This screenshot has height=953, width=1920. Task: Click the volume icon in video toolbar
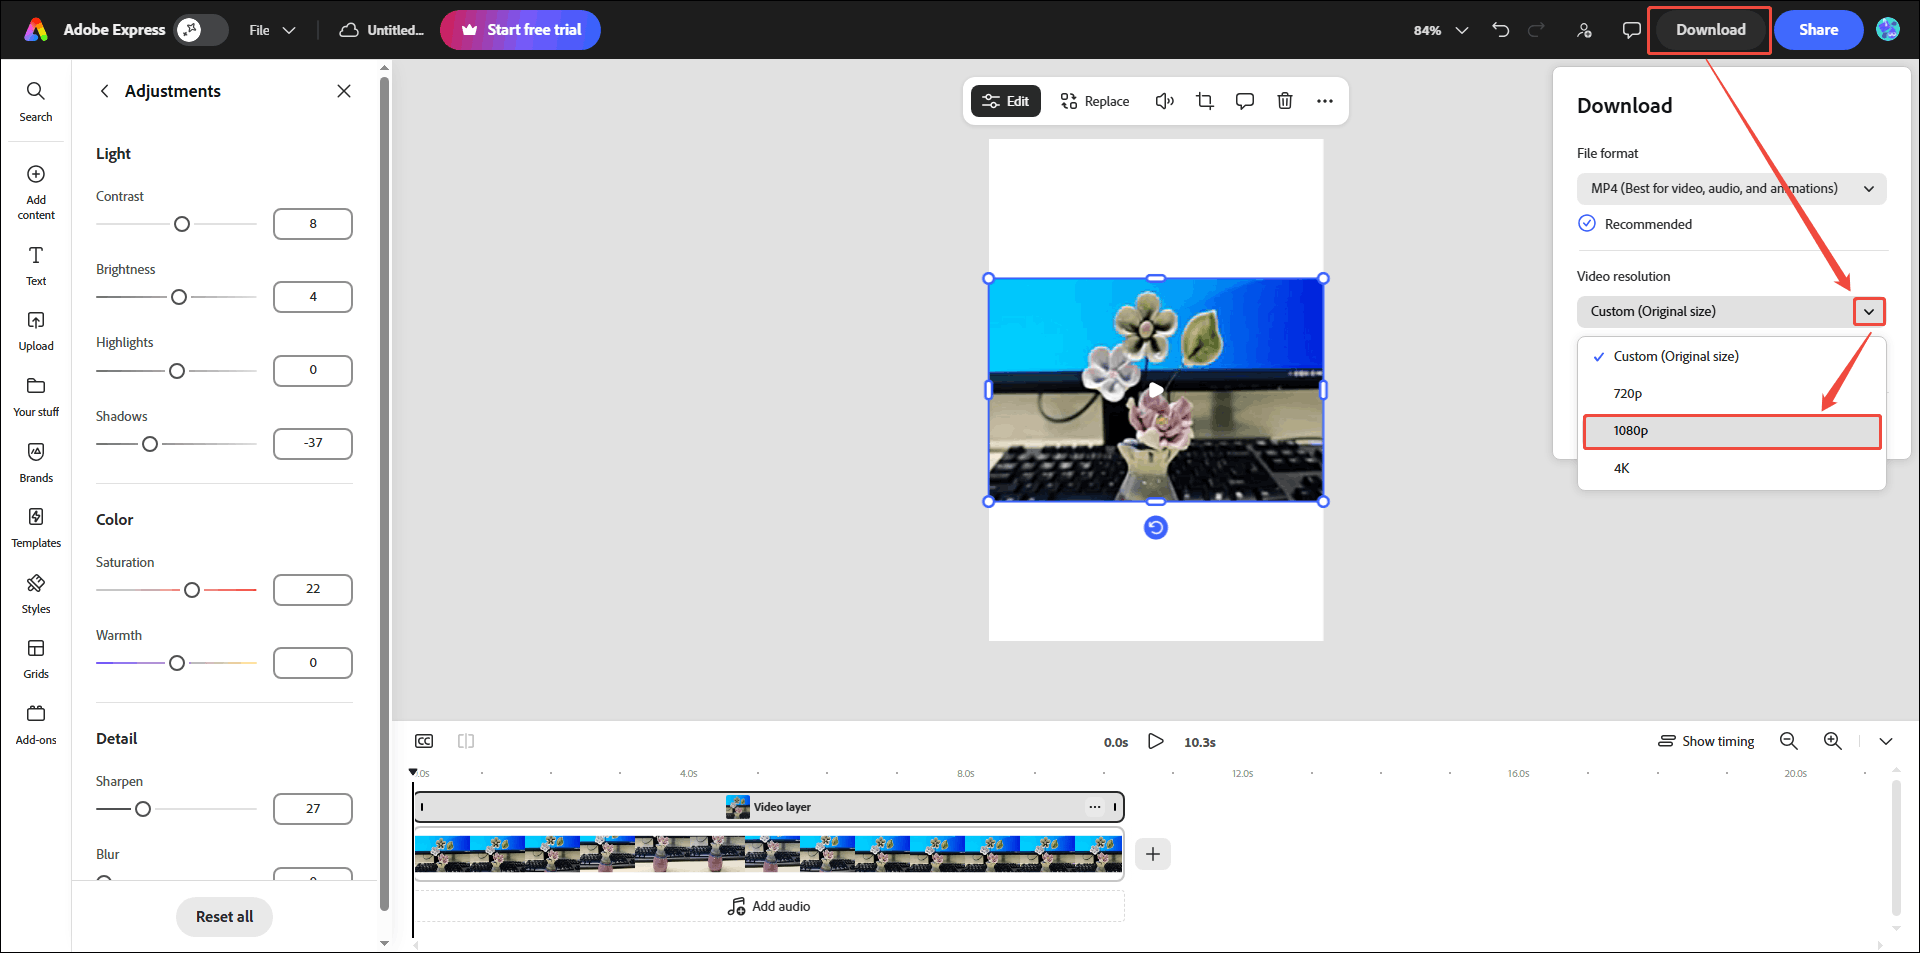coord(1165,101)
